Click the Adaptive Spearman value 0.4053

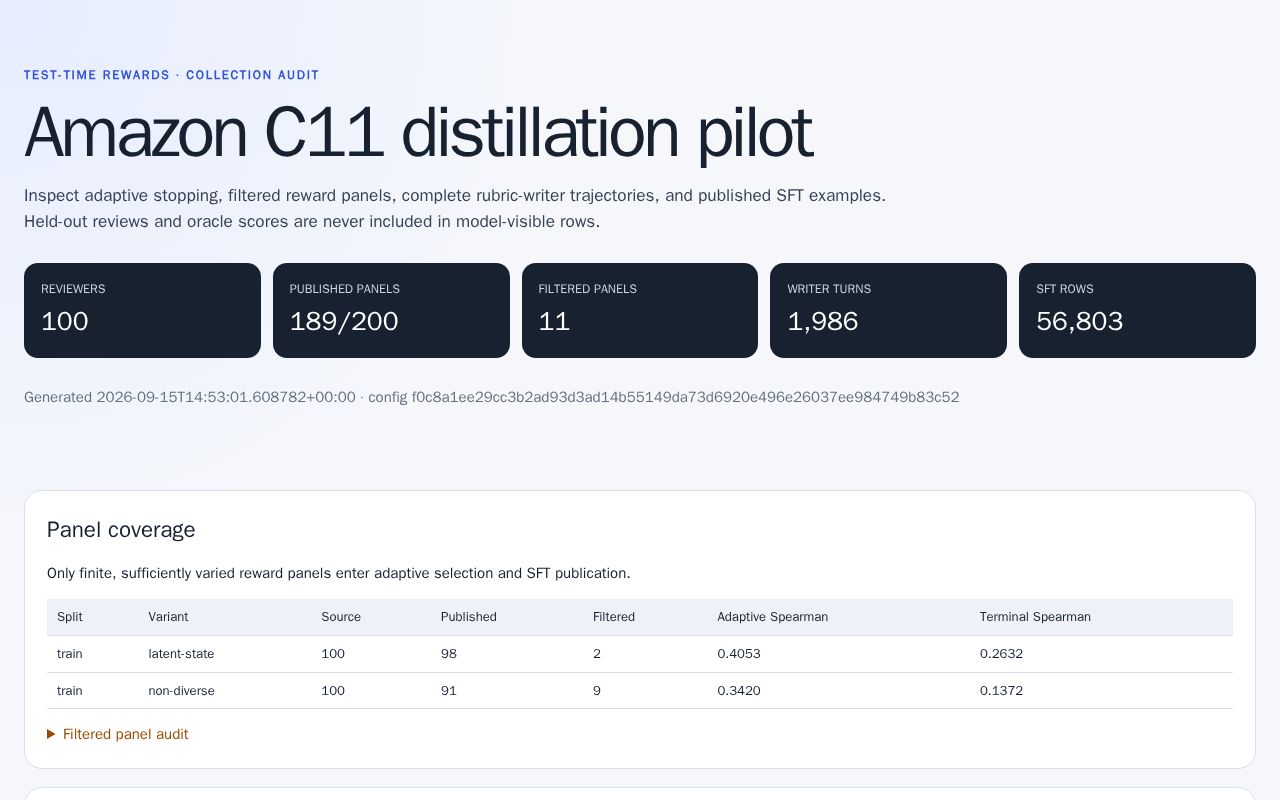(739, 654)
